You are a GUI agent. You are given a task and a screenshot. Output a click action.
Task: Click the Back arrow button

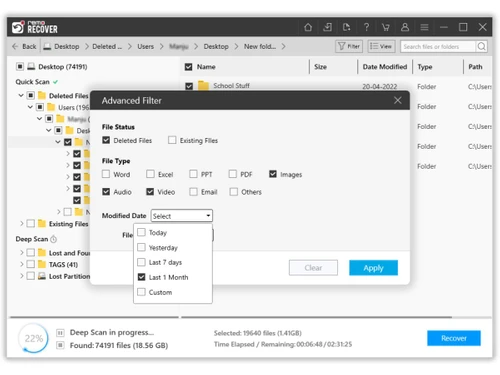24,46
